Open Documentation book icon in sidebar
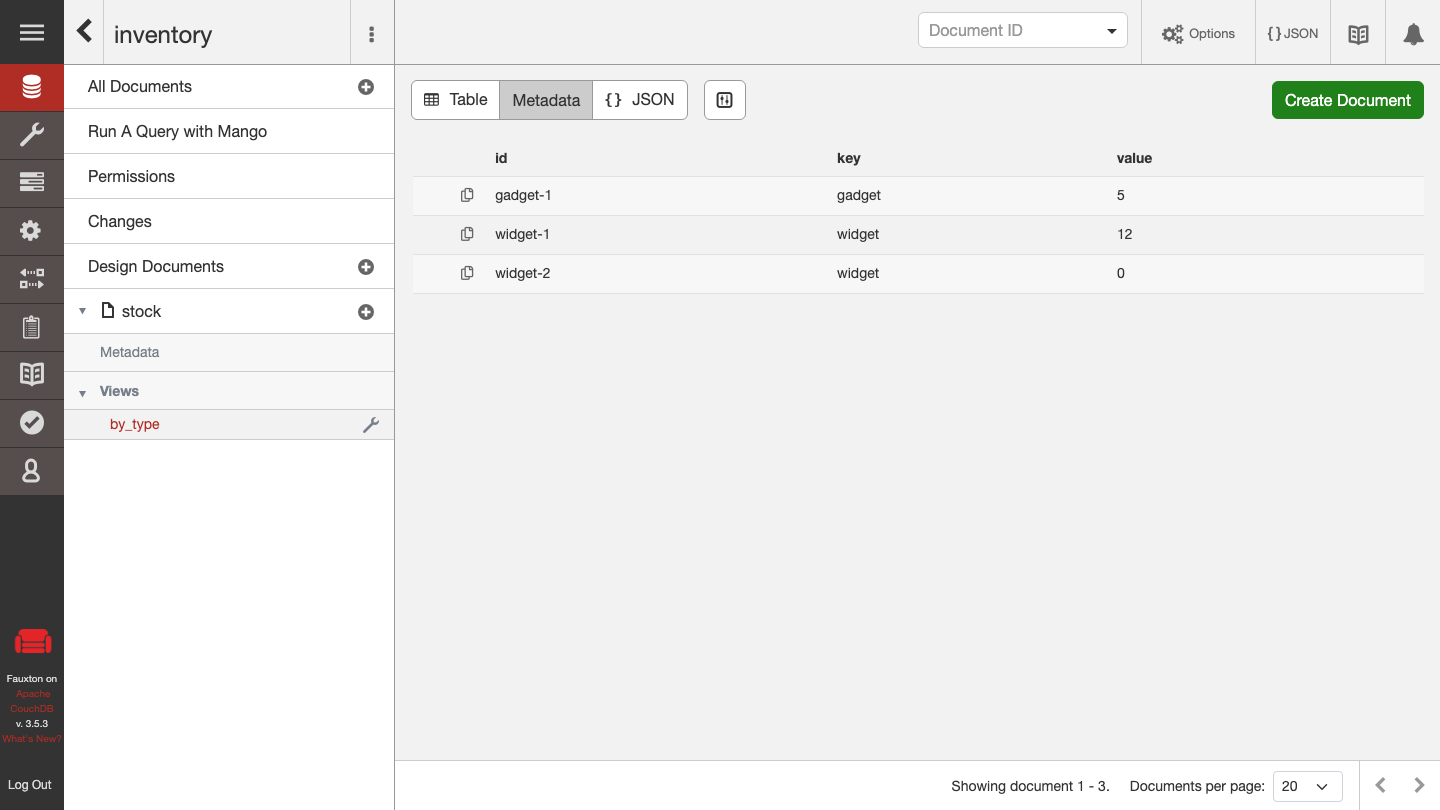This screenshot has width=1440, height=810. coord(32,374)
